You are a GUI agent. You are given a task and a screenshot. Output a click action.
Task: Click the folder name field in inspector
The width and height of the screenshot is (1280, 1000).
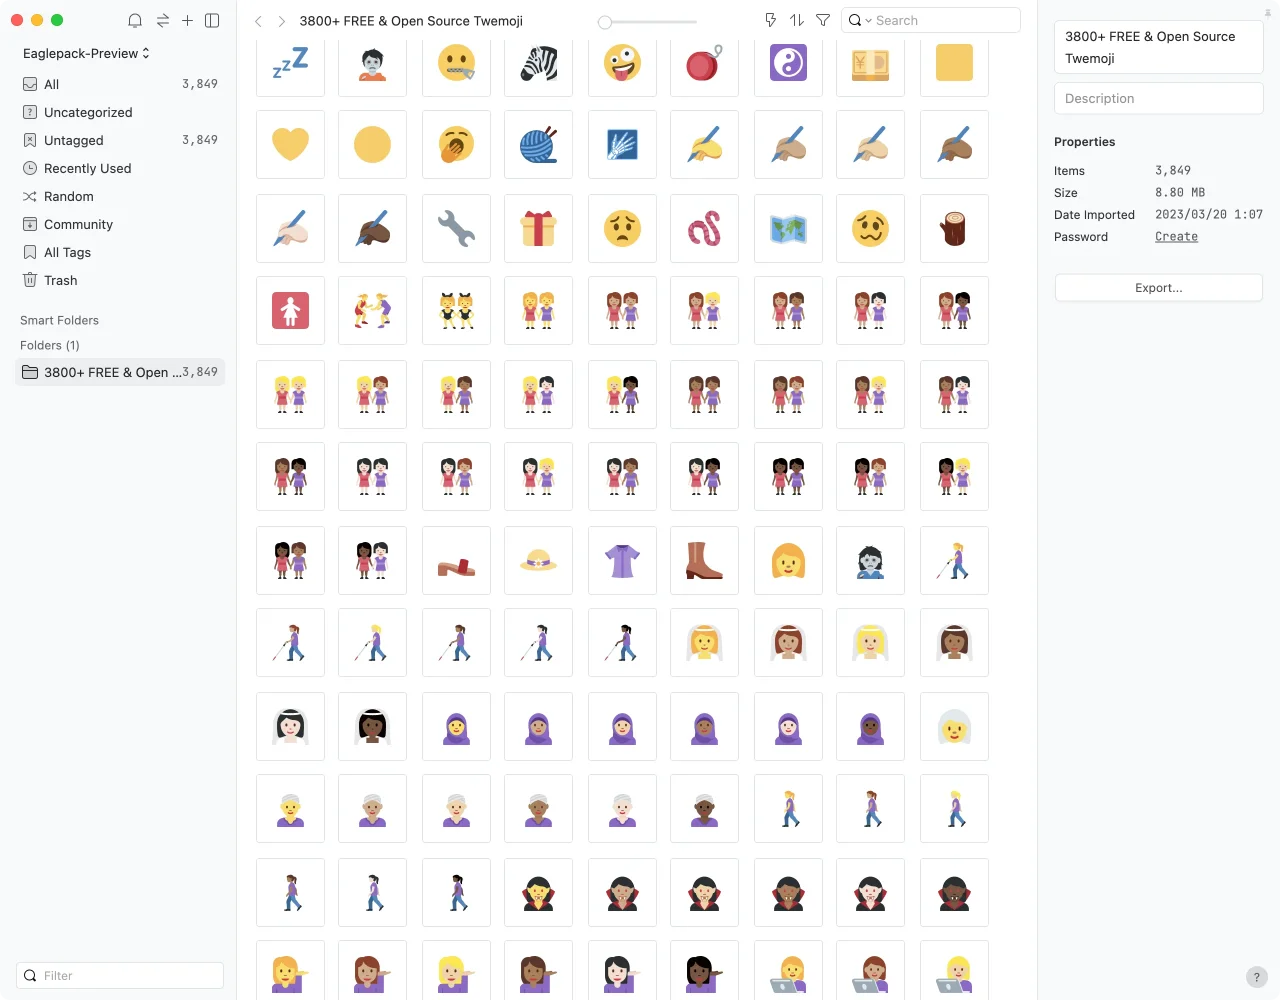point(1159,47)
